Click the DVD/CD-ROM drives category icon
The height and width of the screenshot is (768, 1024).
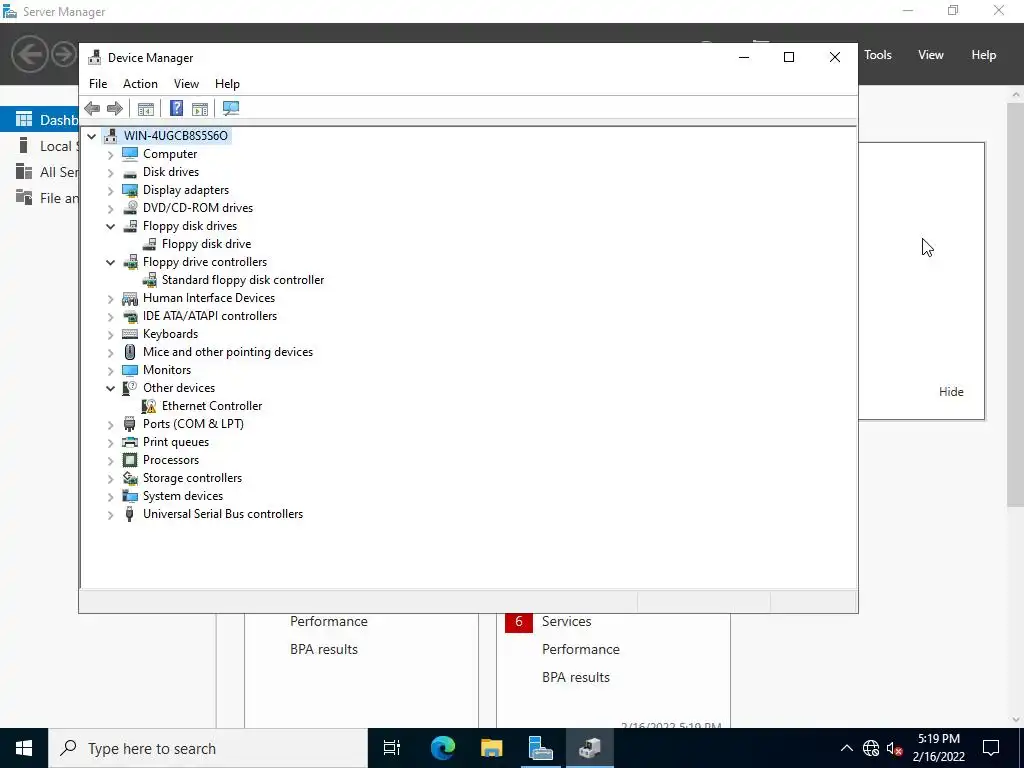point(130,208)
